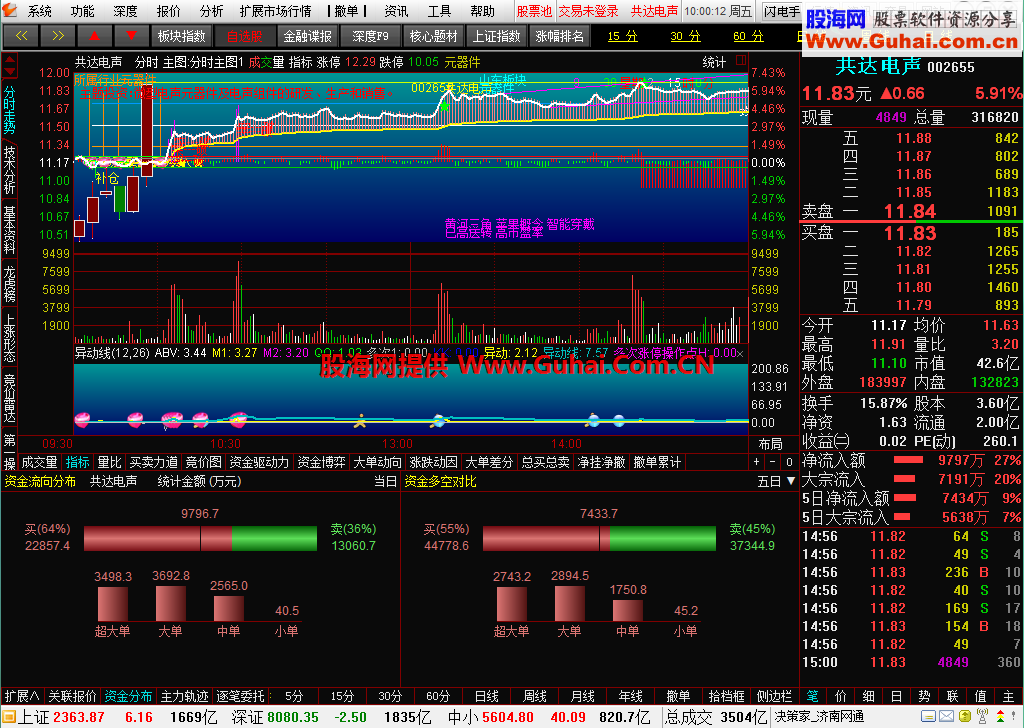Switch to the 60 分 chart link
Screen dimensions: 1024x728
(x=748, y=36)
